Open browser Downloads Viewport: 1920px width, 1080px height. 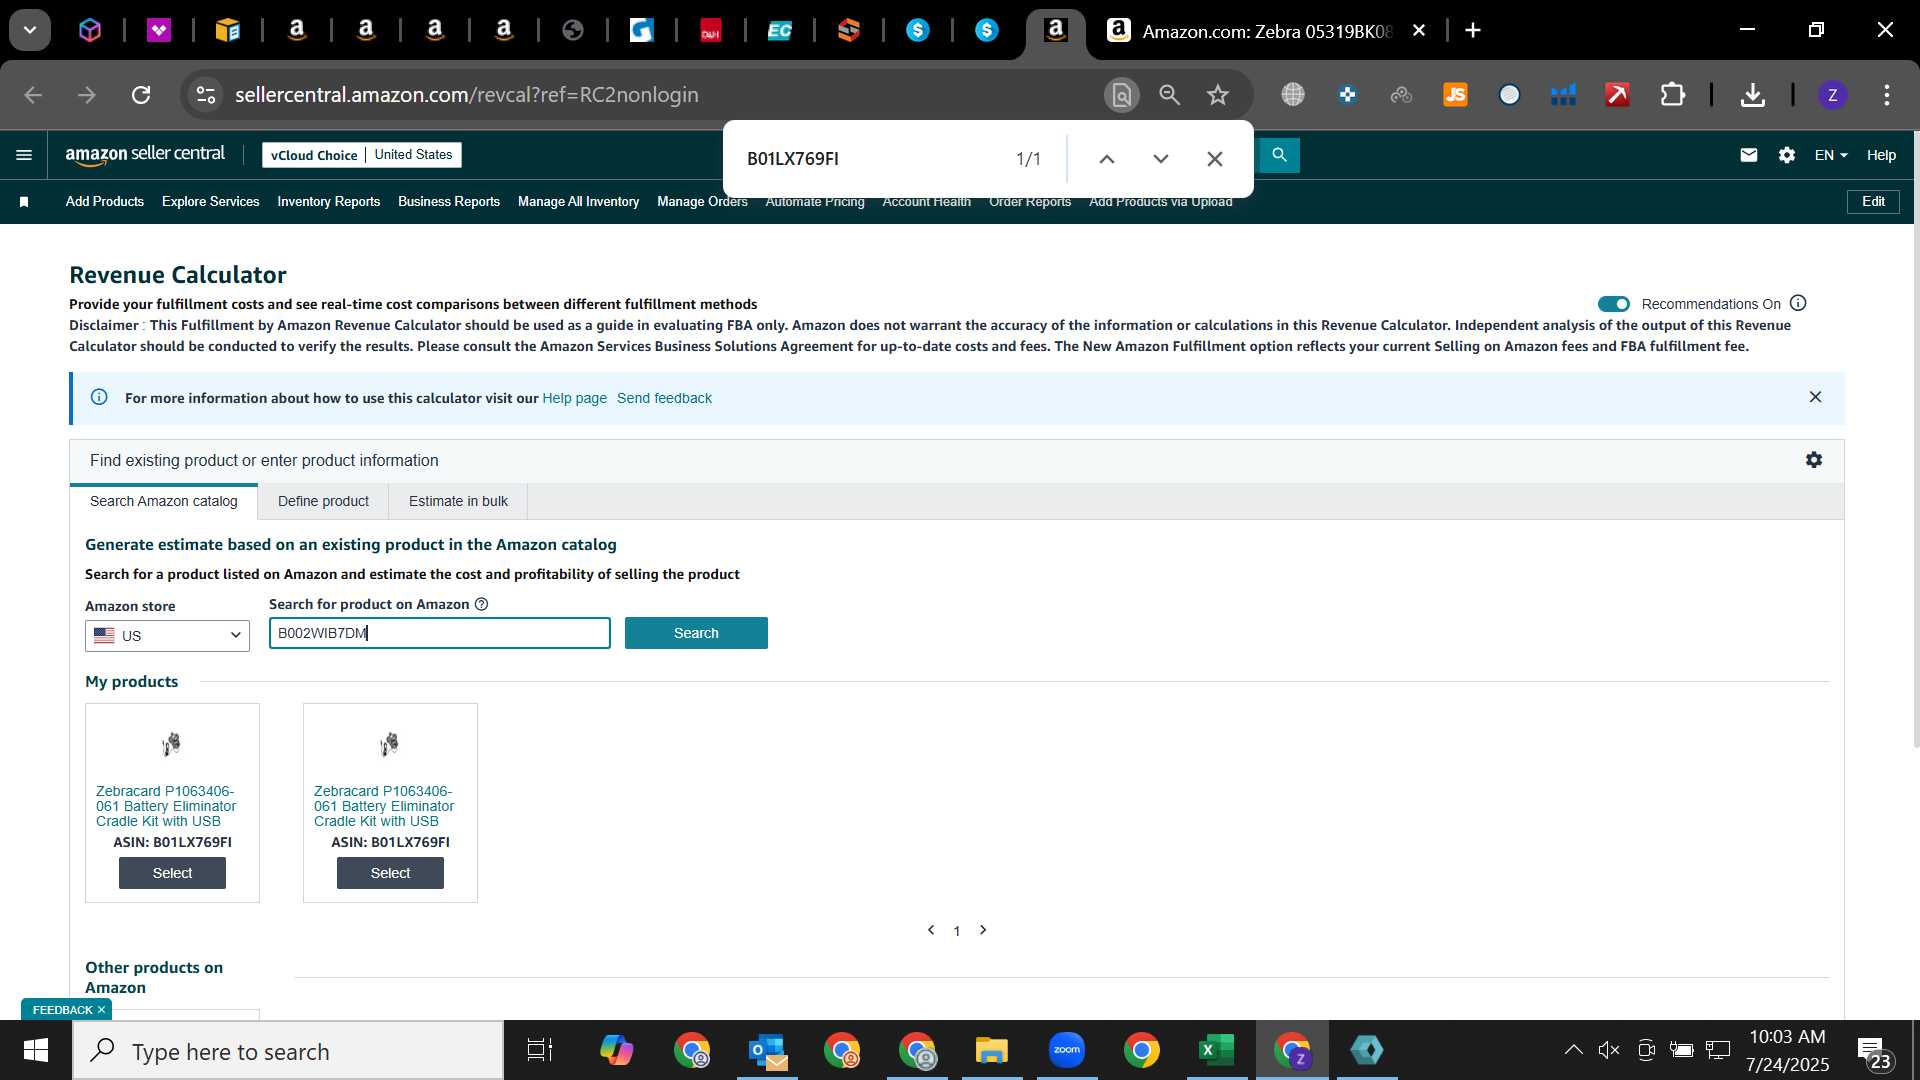1752,95
